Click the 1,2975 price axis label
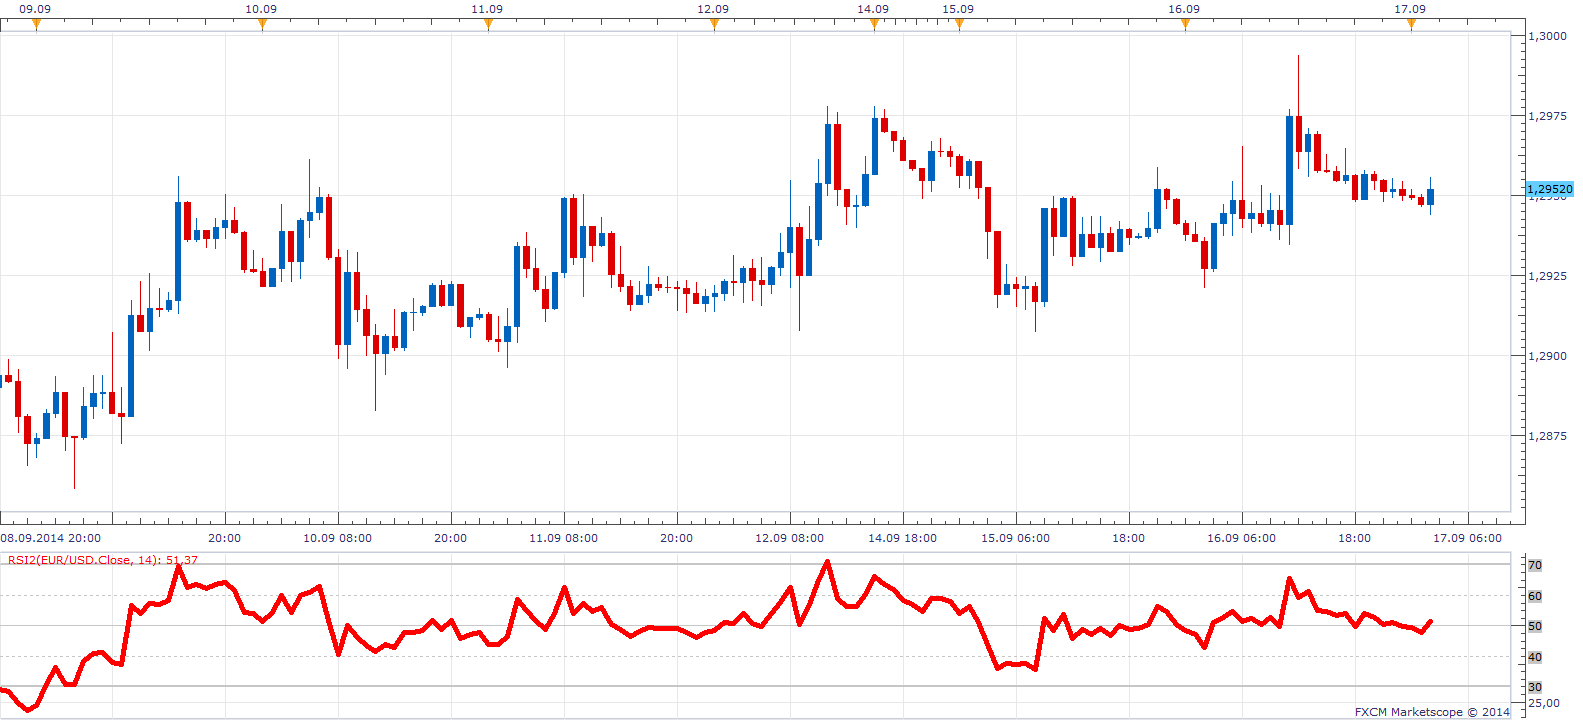This screenshot has height=720, width=1583. (1548, 116)
